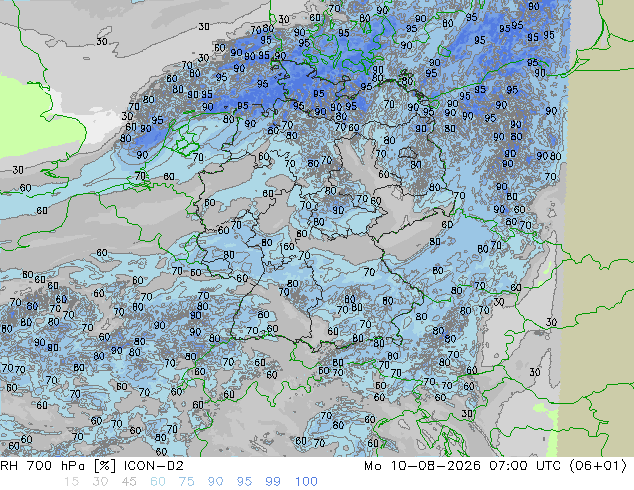Click the date 'Mo 10-08-2026' in footer
Screen dimensions: 634x490
point(422,466)
